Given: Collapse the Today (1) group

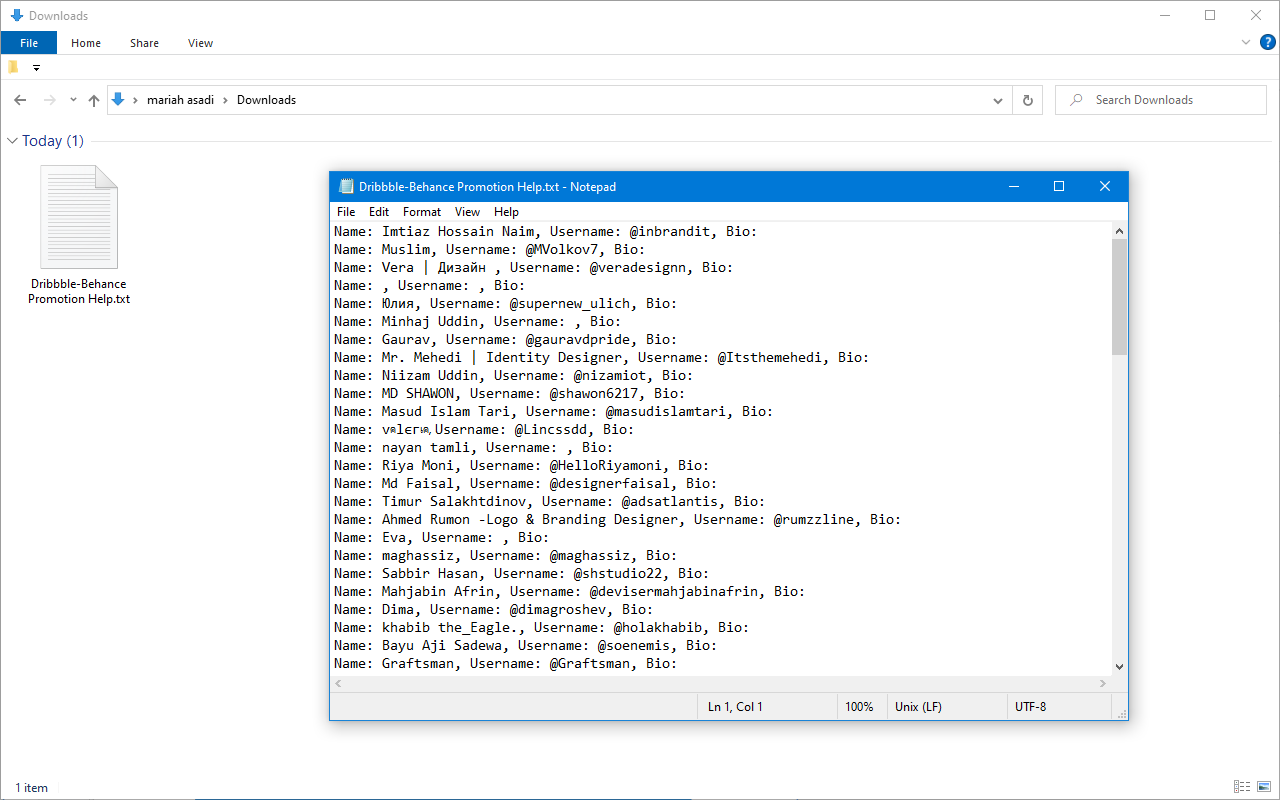Looking at the screenshot, I should point(12,141).
